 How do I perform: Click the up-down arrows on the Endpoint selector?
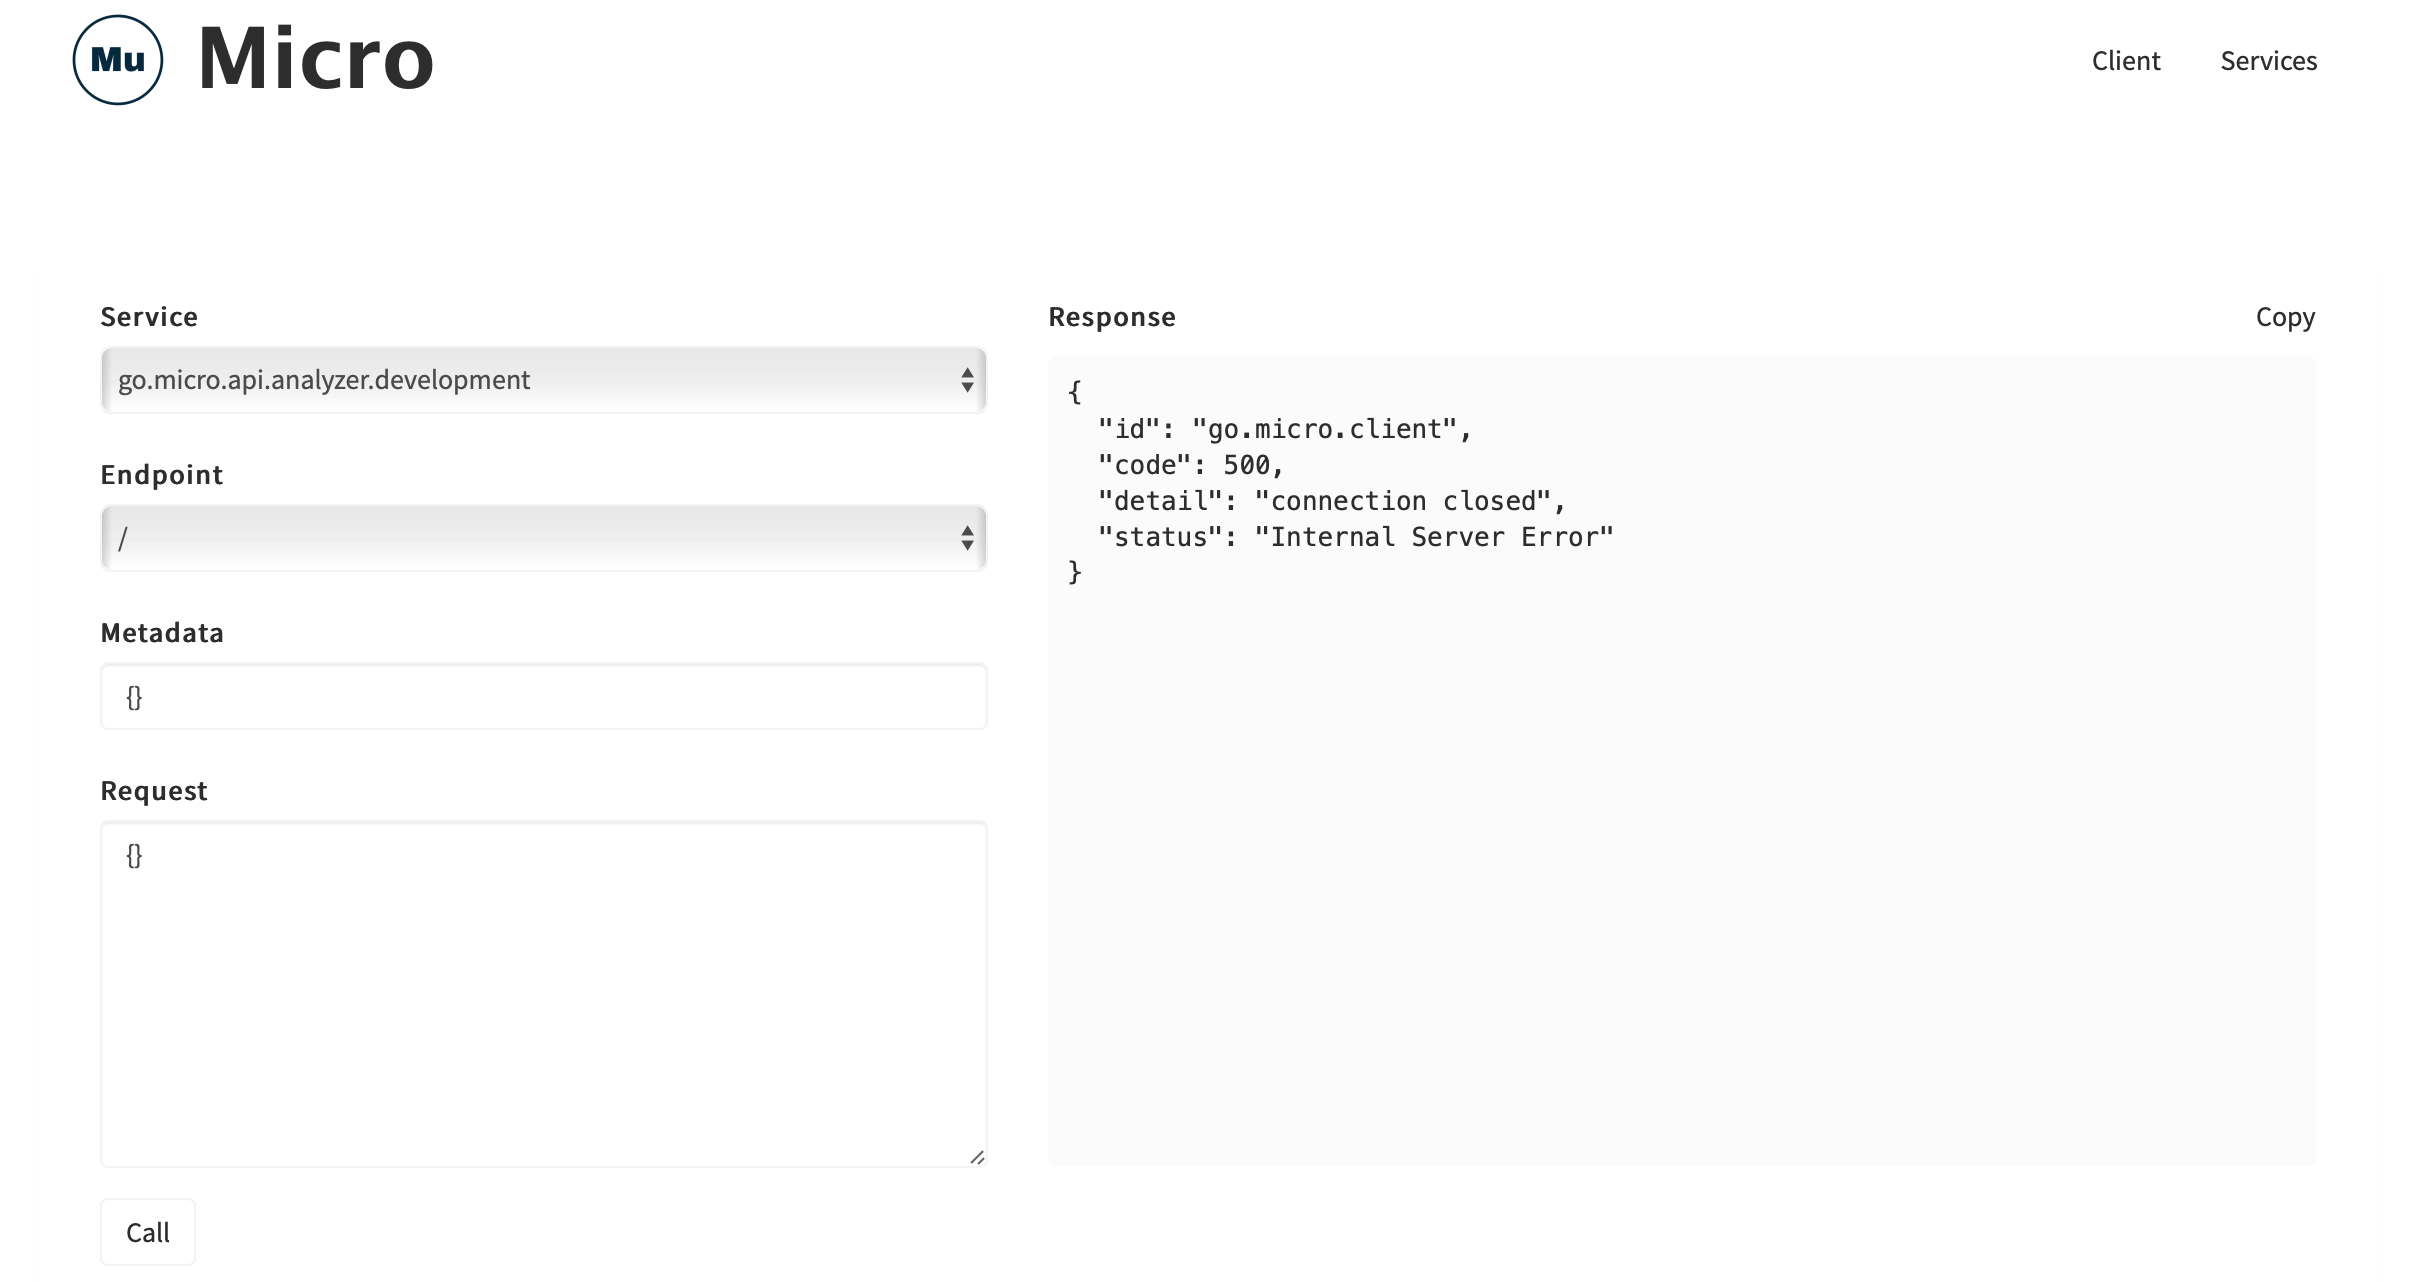point(966,538)
